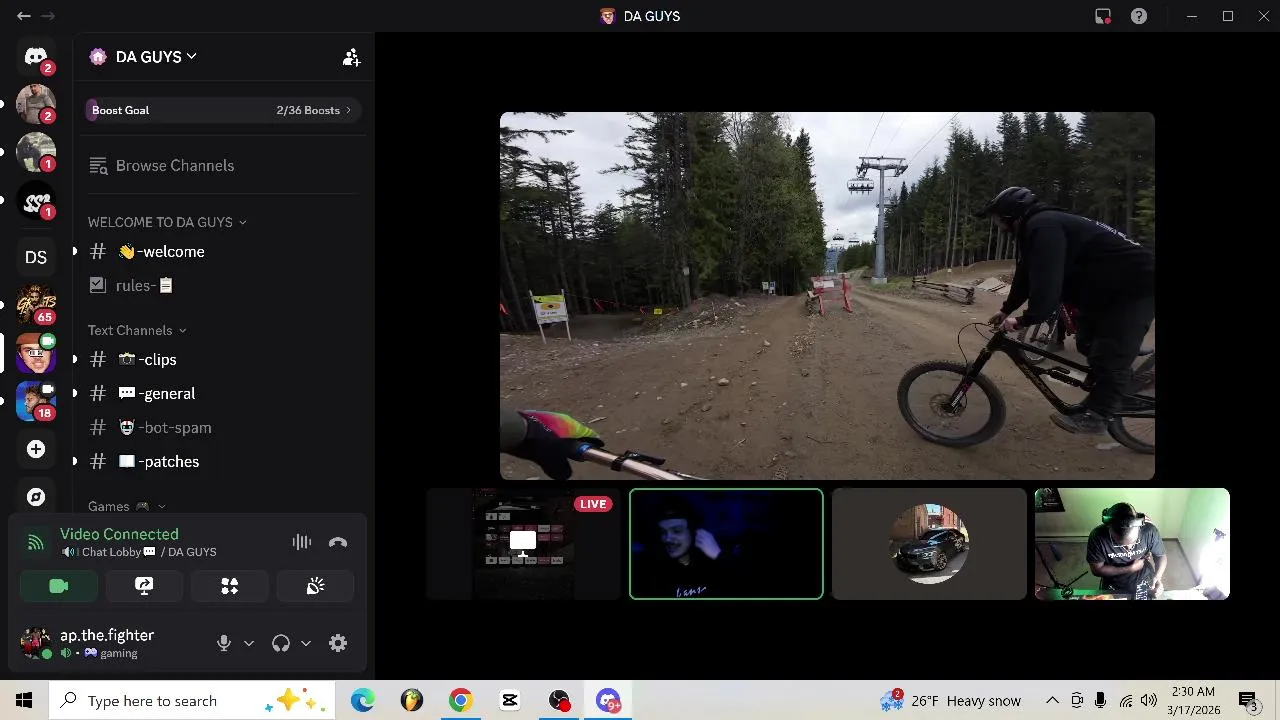Show hidden system tray icons

tap(1052, 700)
